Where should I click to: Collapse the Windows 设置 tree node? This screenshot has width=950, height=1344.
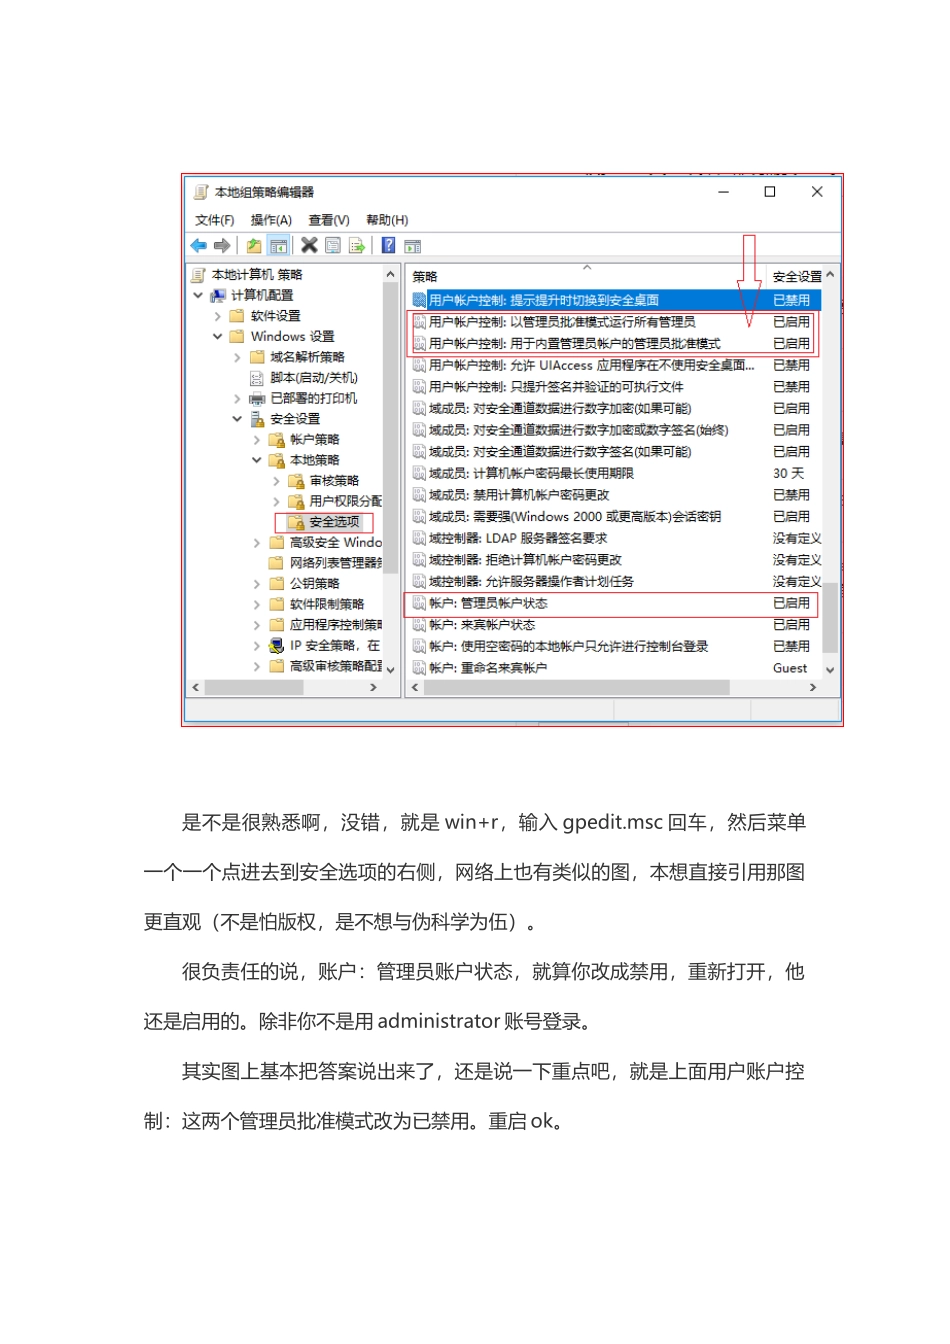point(218,336)
